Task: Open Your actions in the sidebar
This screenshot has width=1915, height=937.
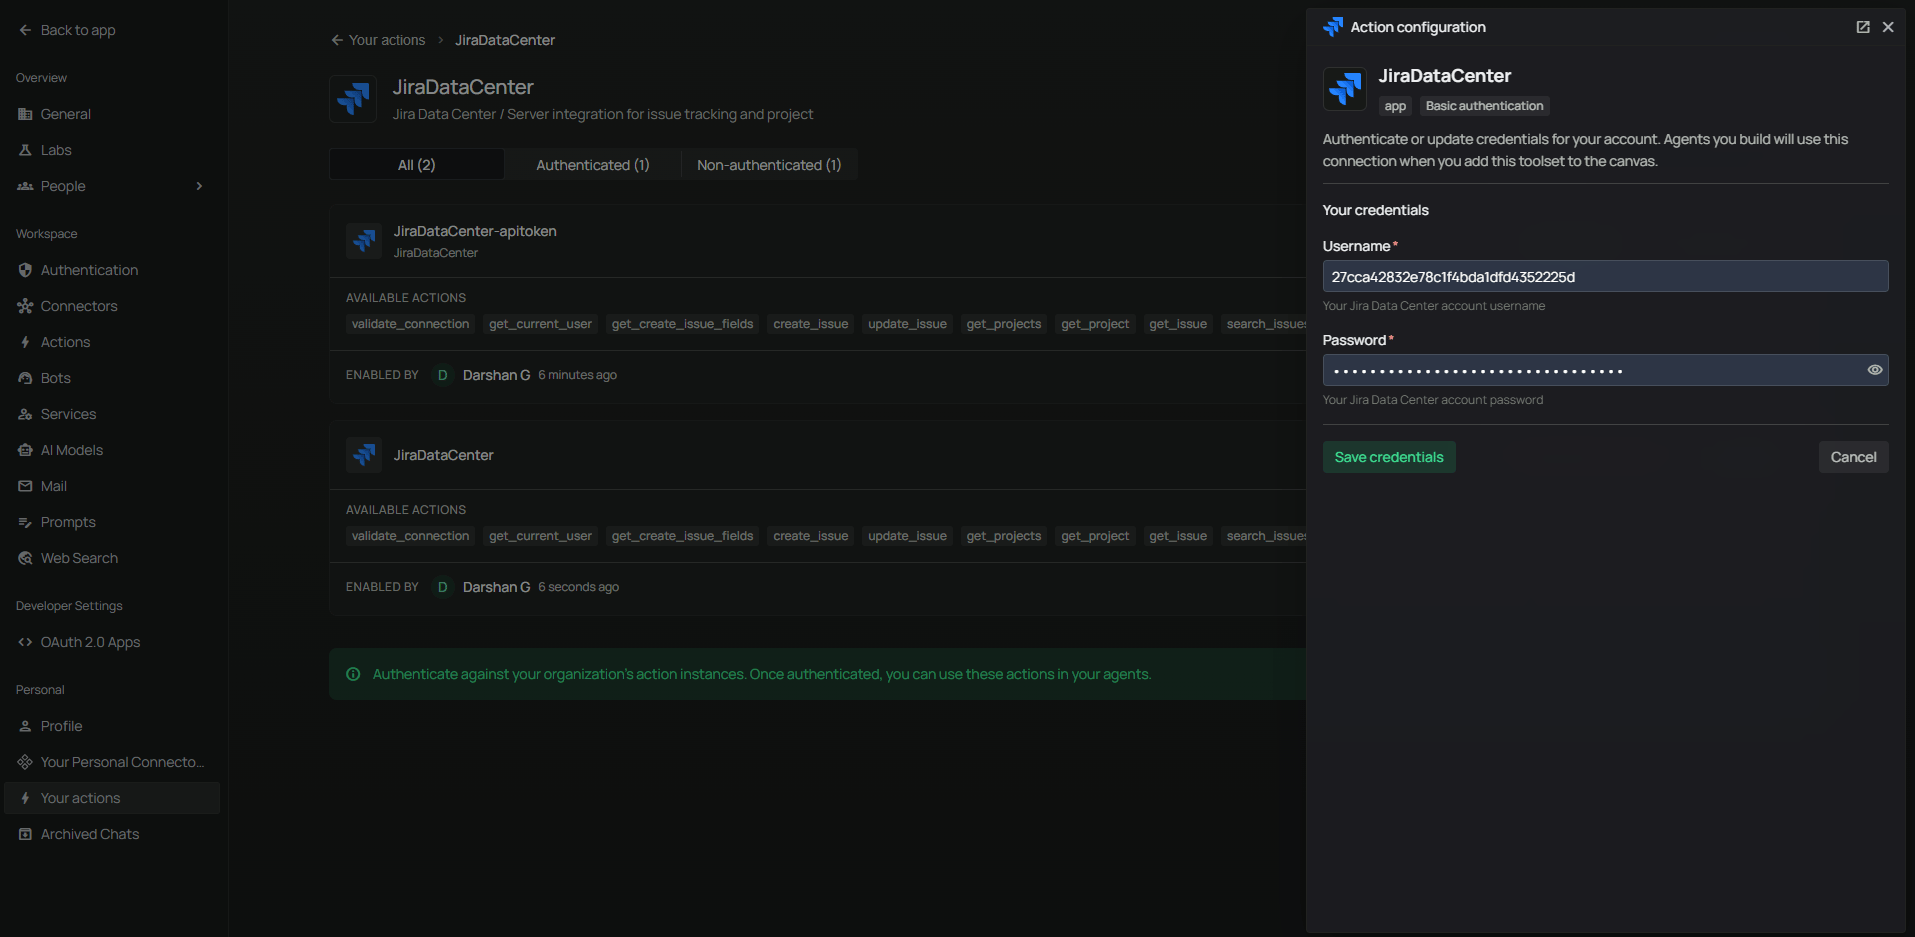Action: (112, 798)
